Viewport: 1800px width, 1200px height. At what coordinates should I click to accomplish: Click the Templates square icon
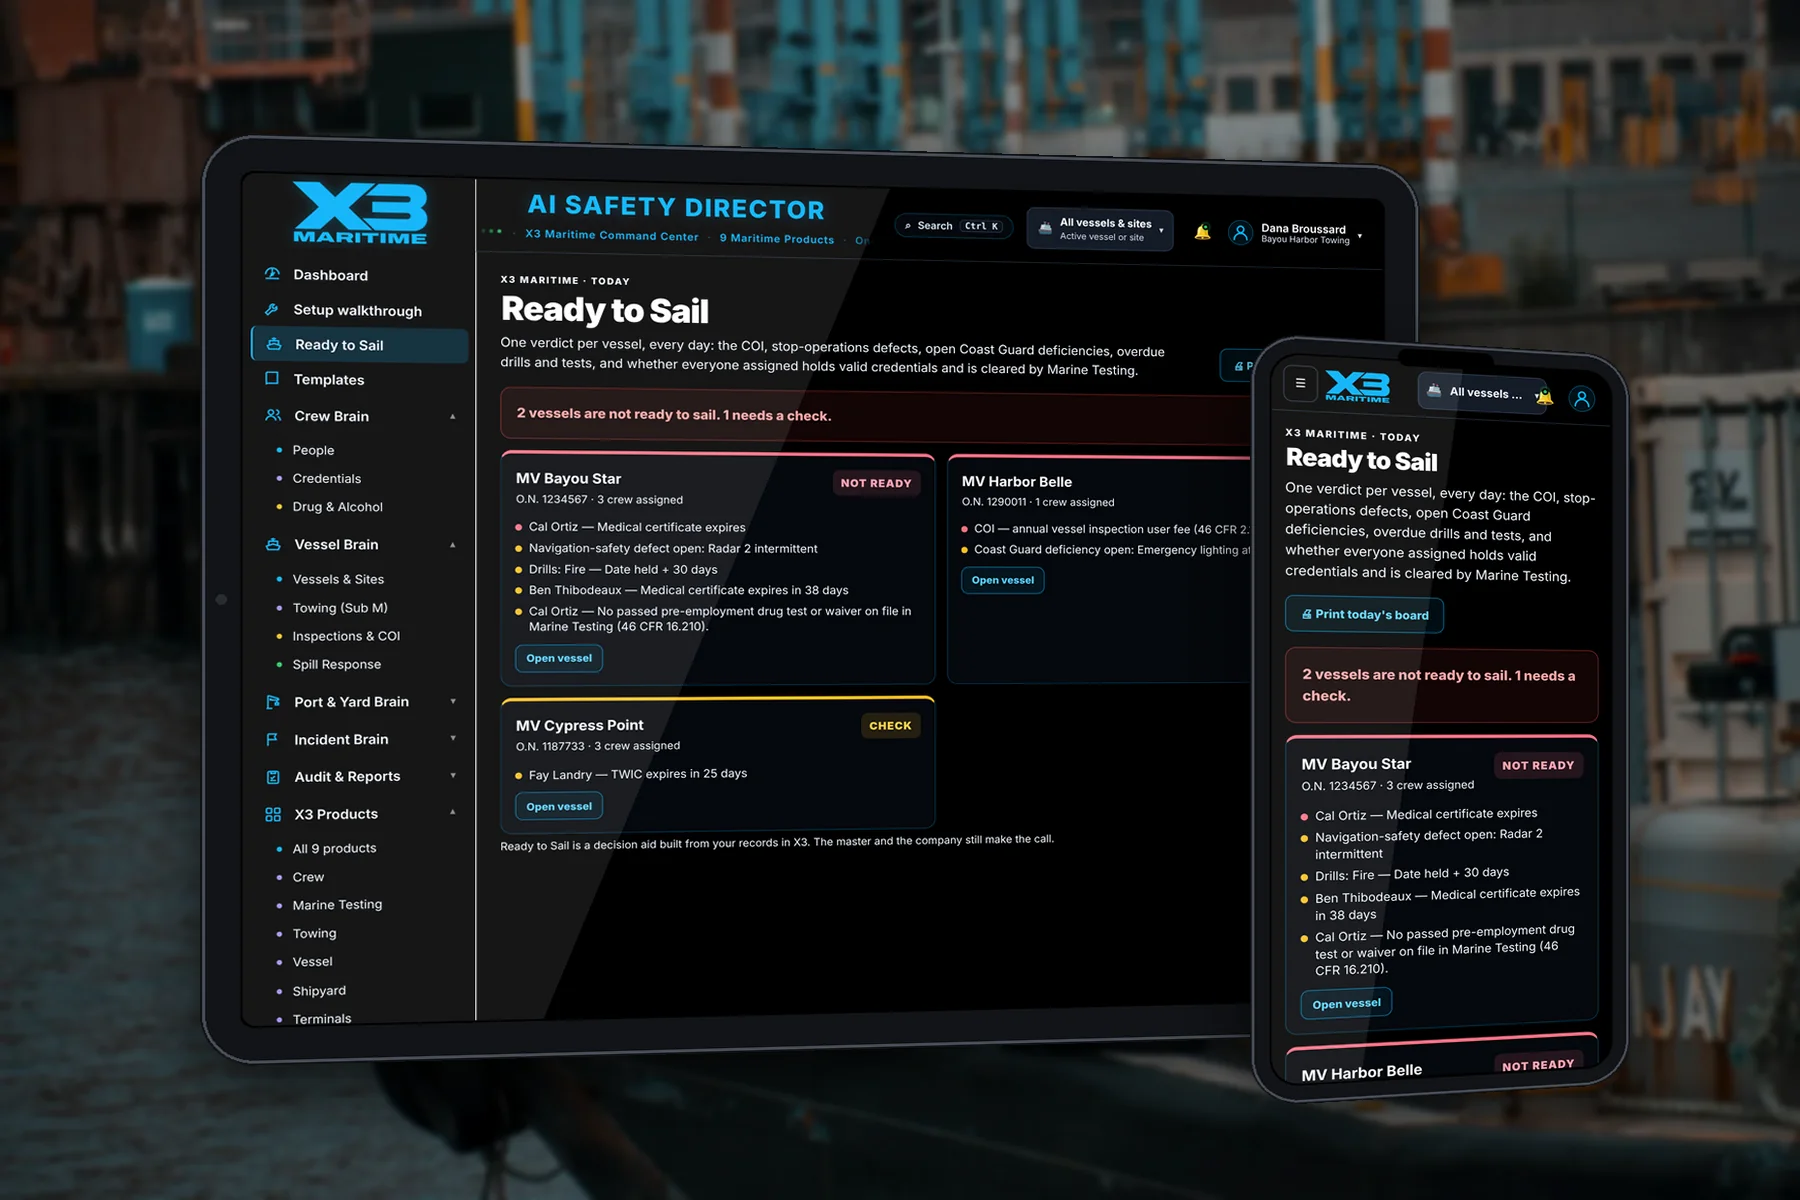point(272,379)
